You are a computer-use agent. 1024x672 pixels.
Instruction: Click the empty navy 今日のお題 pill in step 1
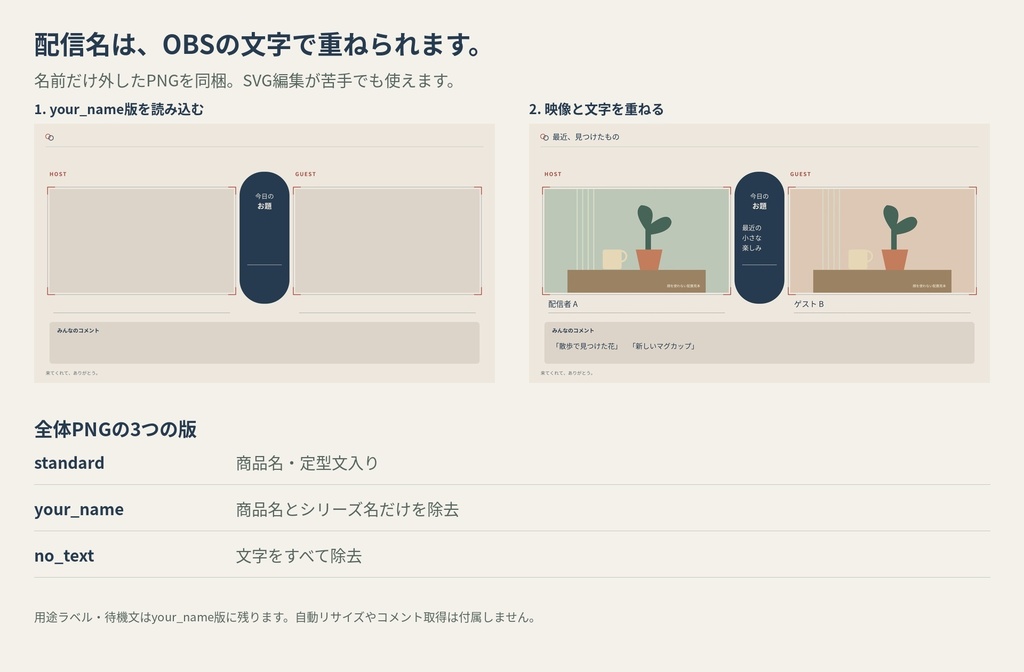coord(264,238)
